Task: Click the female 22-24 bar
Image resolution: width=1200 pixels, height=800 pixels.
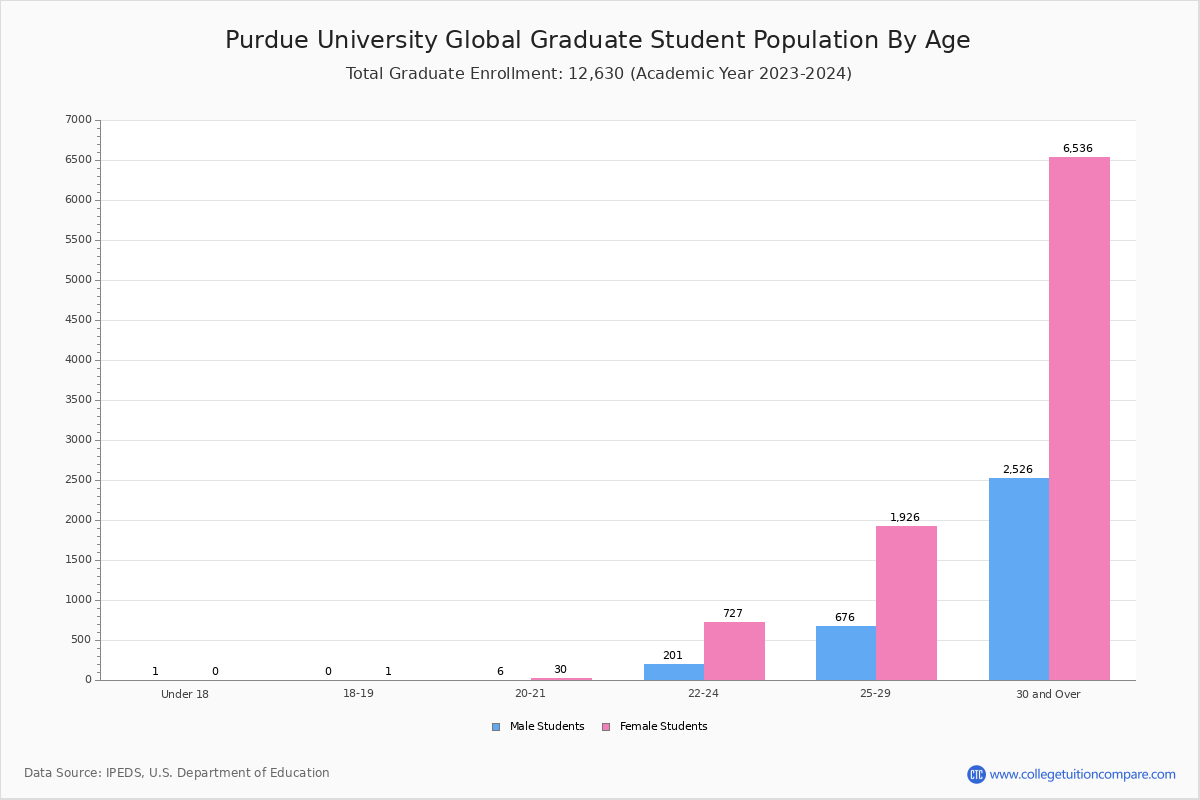Action: [734, 651]
